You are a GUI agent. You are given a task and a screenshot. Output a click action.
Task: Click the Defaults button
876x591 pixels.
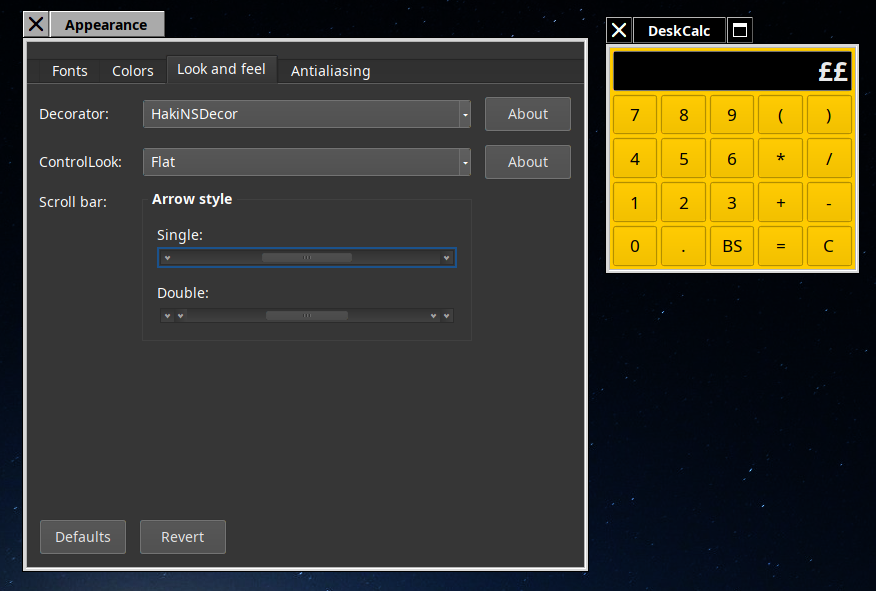(x=83, y=537)
